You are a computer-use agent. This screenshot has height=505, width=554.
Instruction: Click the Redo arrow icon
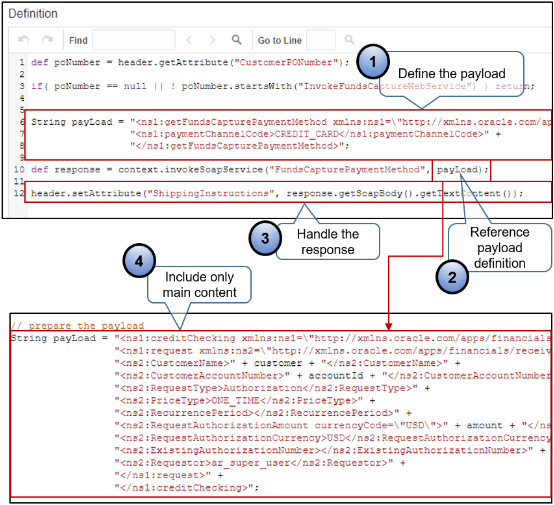coord(47,40)
